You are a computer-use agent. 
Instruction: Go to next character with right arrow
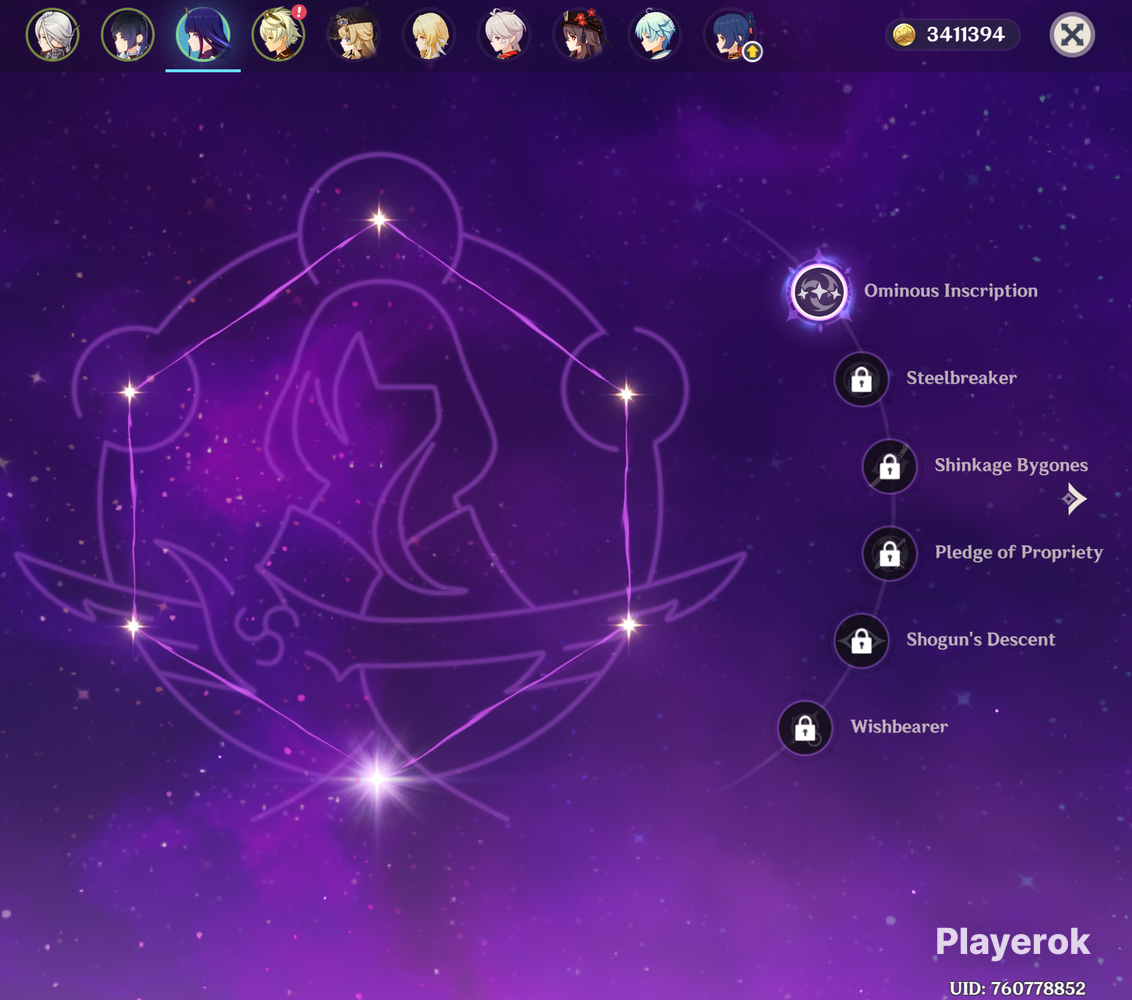[x=1074, y=499]
